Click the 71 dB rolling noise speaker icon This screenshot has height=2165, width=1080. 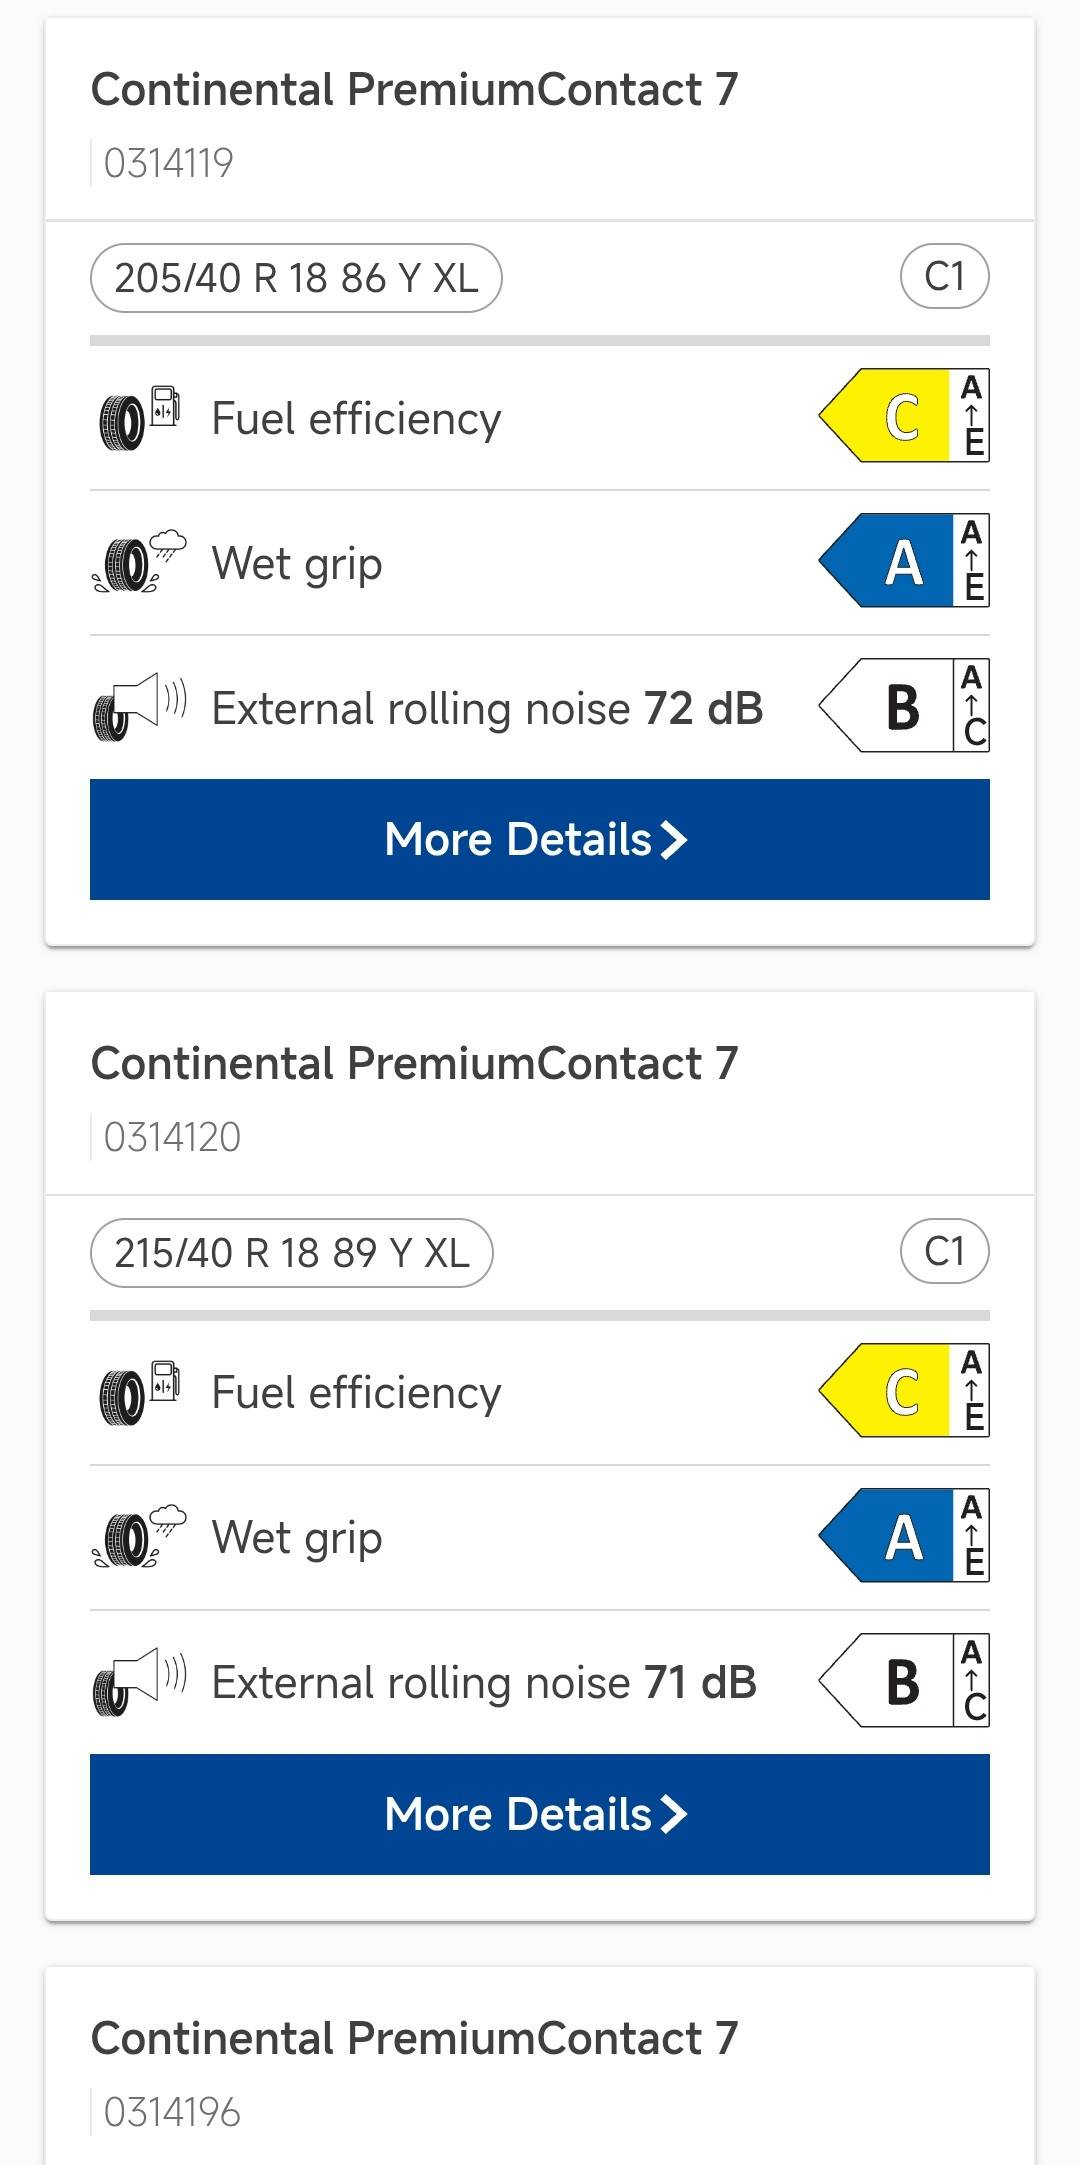(x=138, y=1683)
